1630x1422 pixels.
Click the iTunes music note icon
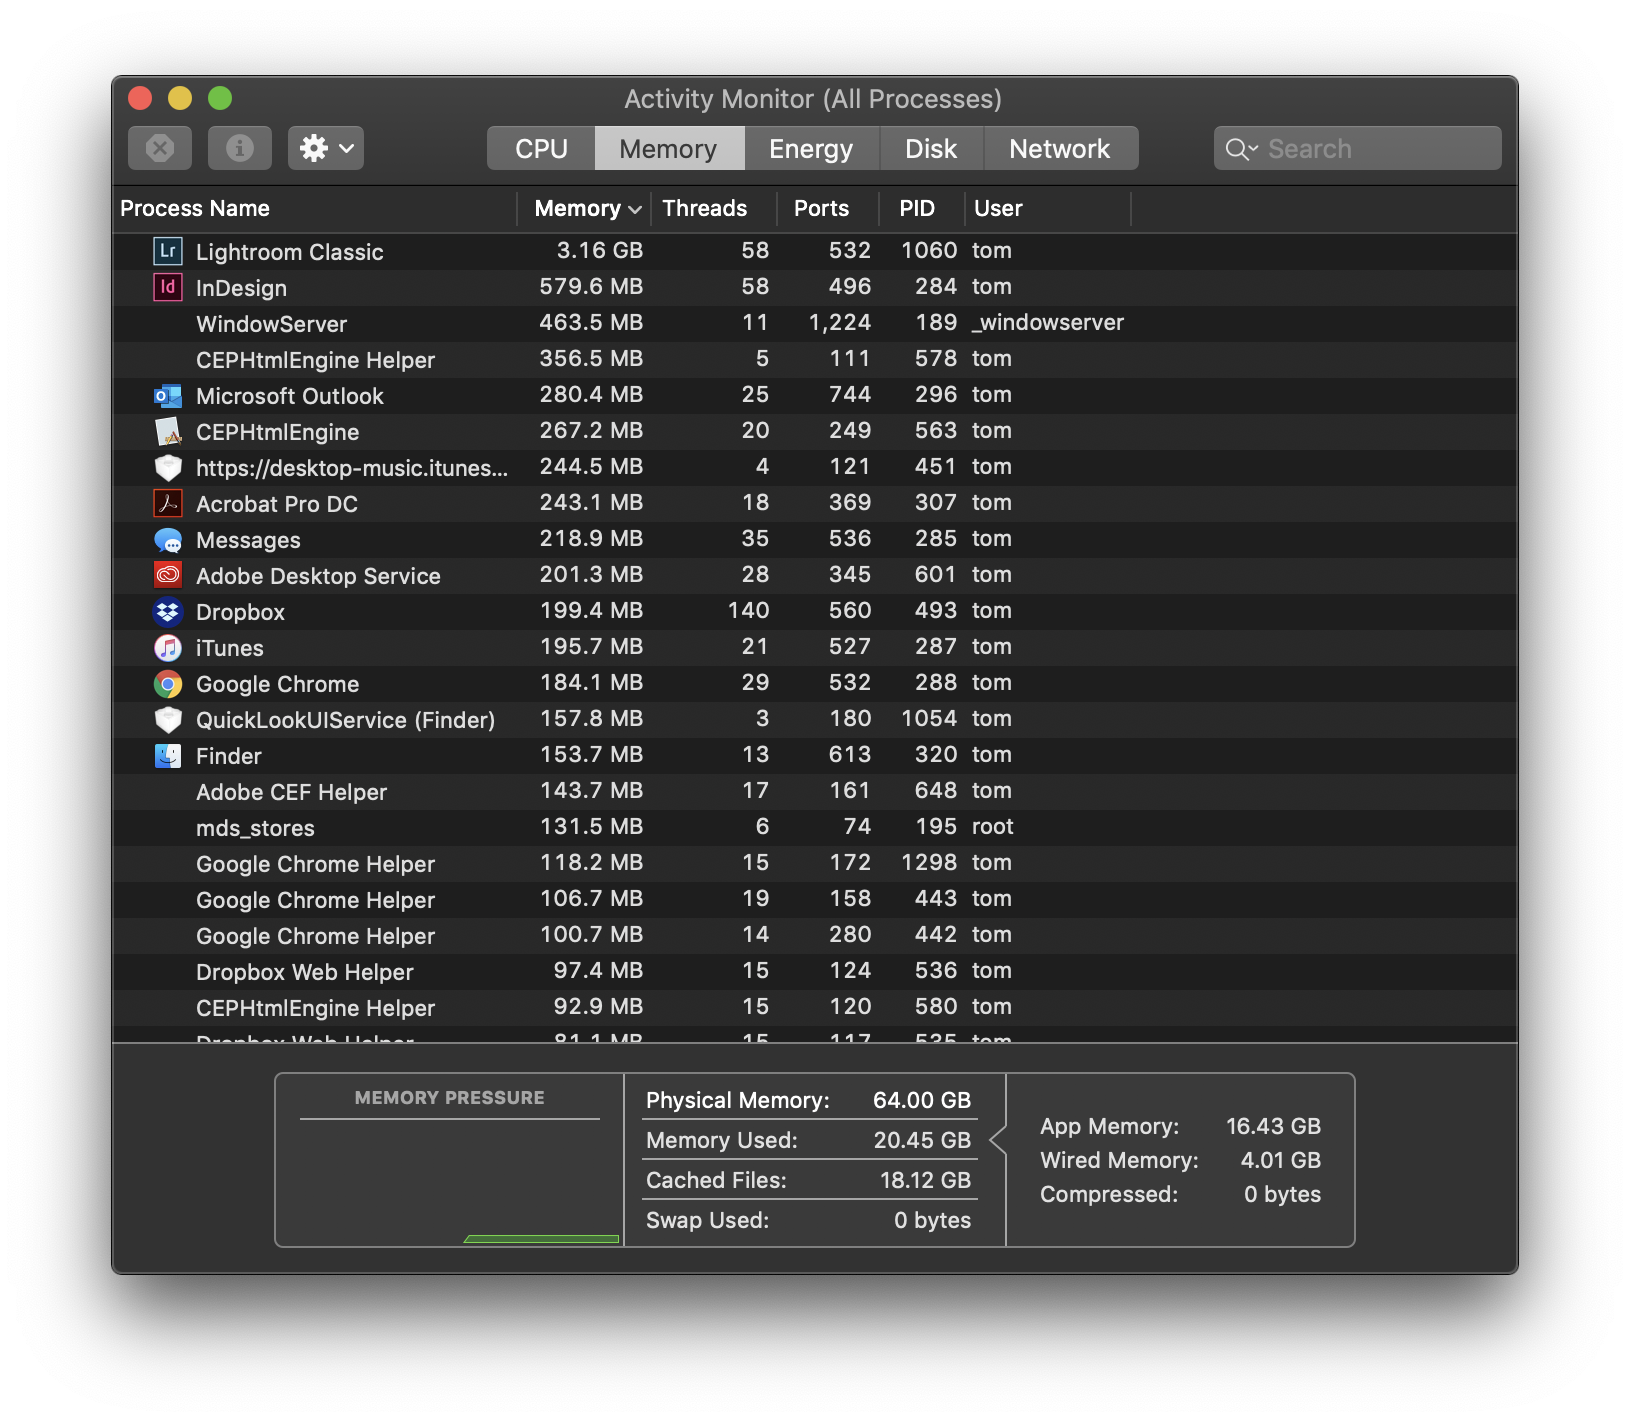[168, 648]
